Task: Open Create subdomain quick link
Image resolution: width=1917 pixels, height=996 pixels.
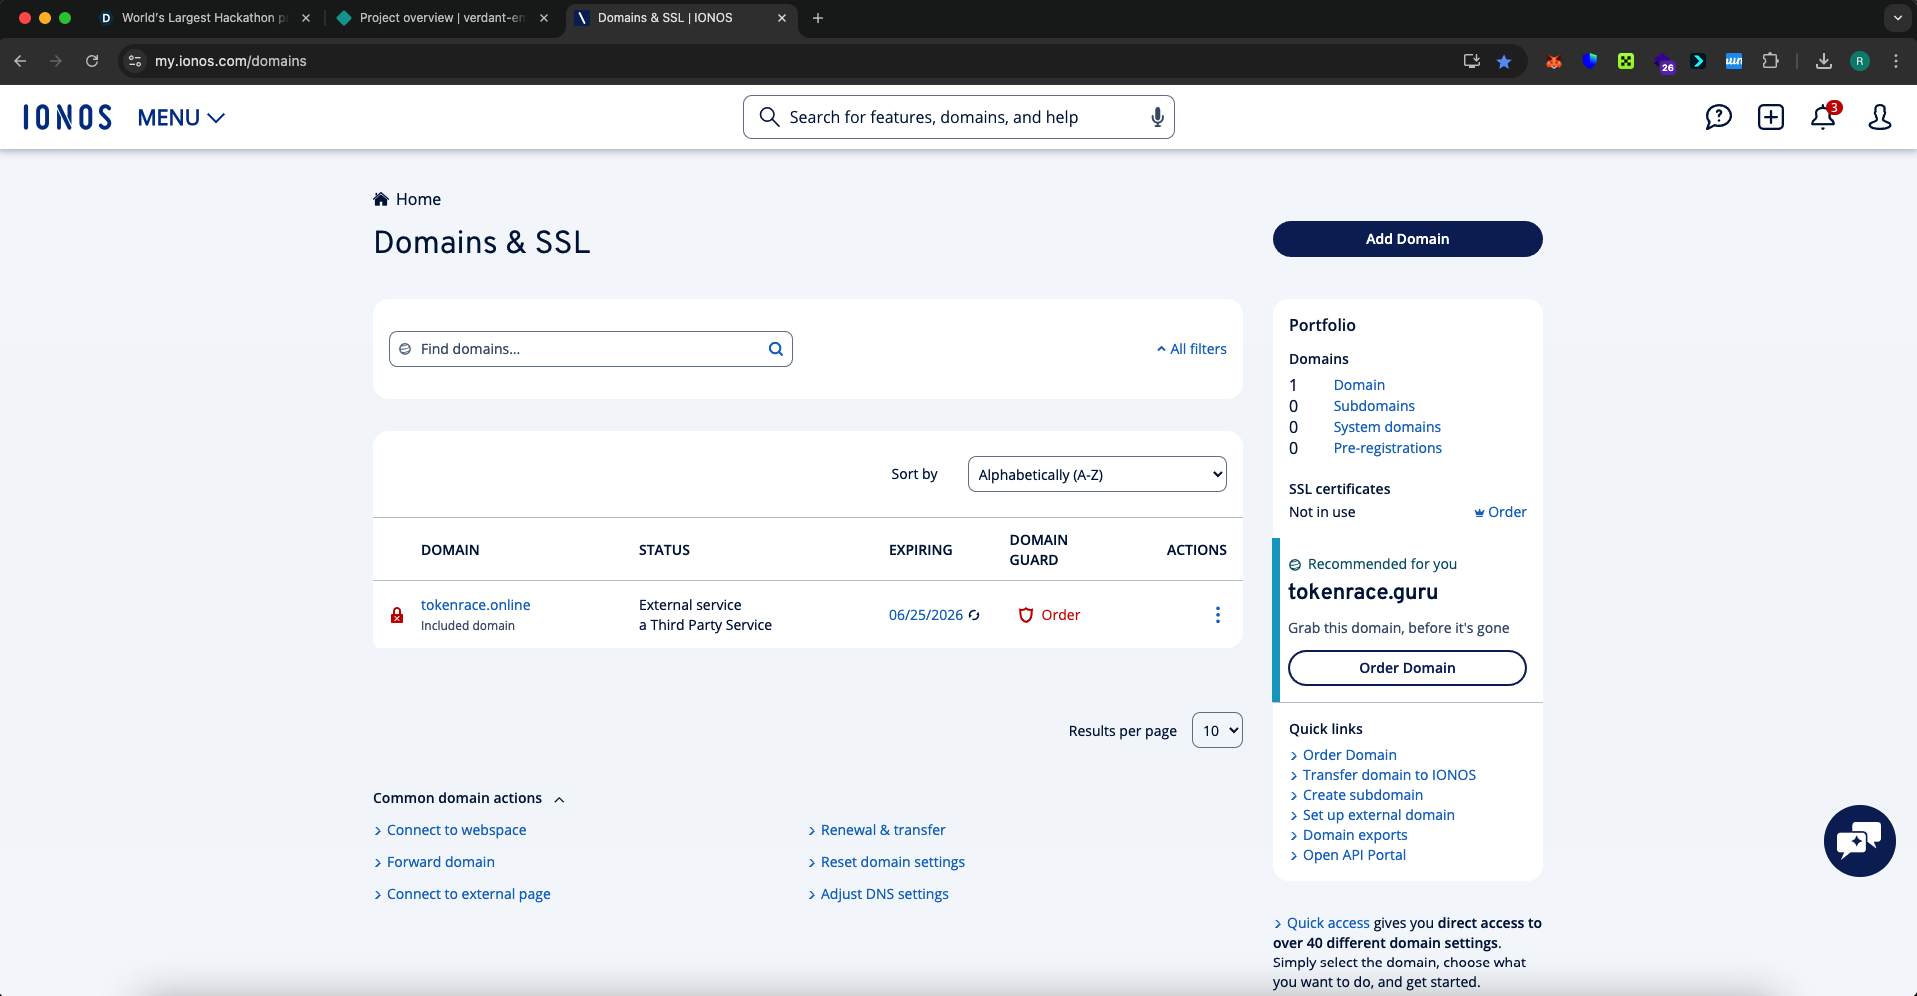Action: 1363,795
